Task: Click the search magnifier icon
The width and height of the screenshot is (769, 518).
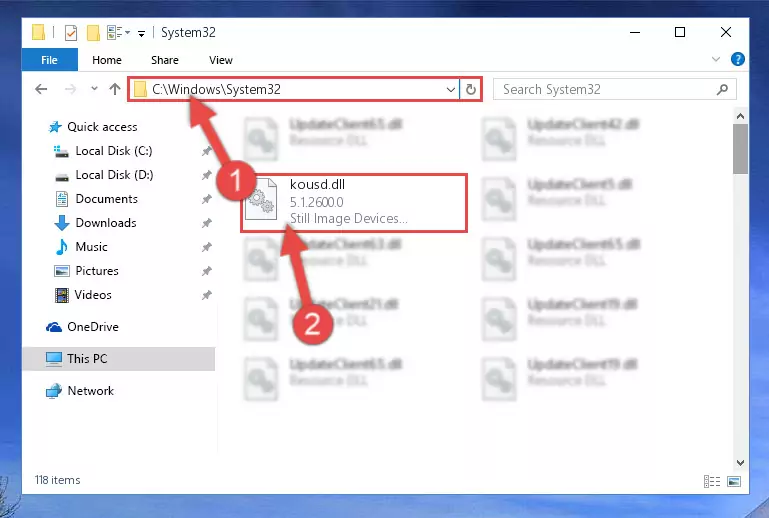Action: pyautogui.click(x=722, y=89)
